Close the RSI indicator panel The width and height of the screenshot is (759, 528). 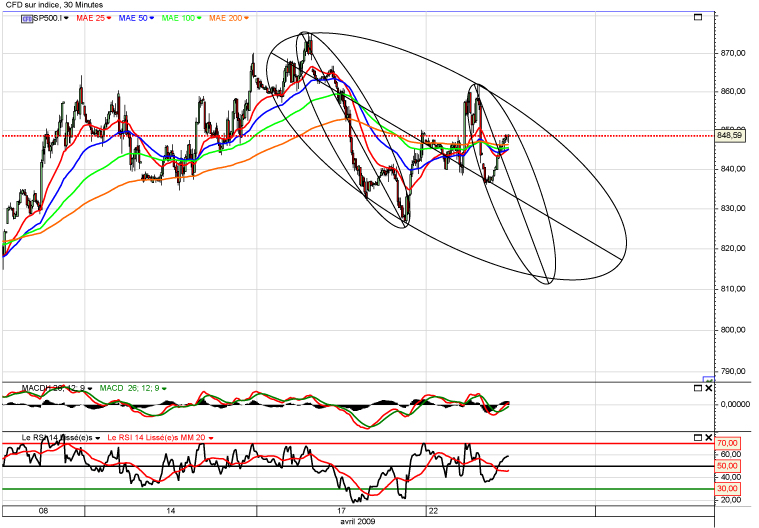pos(709,438)
